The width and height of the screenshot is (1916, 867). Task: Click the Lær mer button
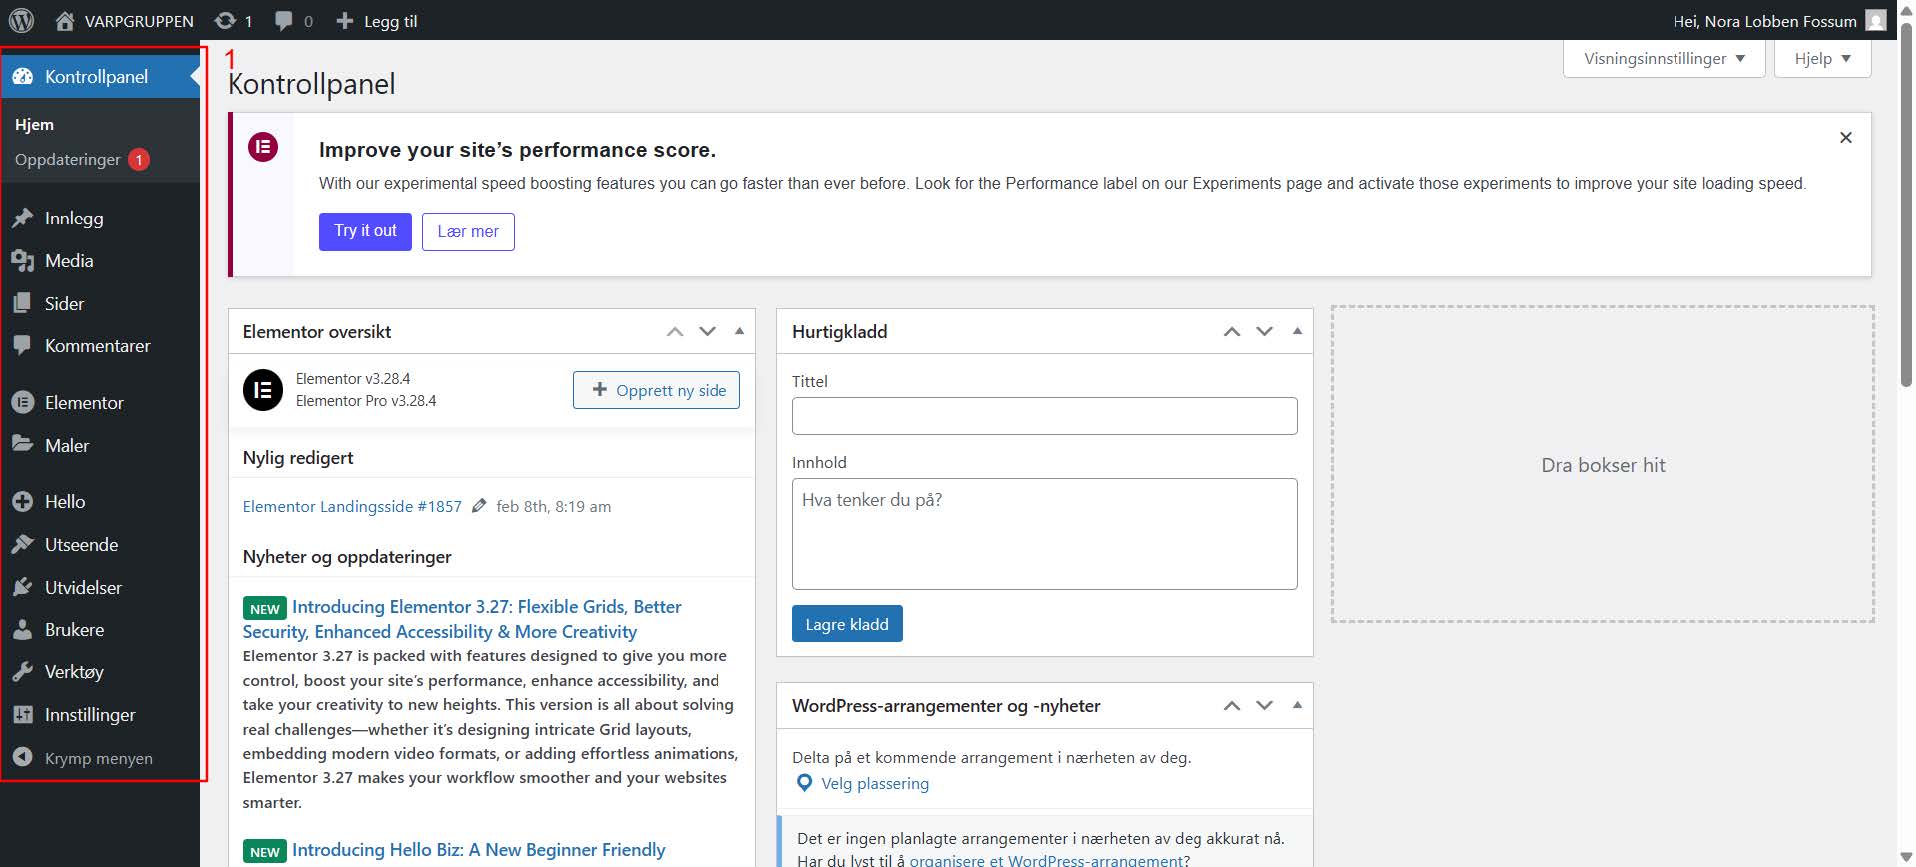point(468,231)
